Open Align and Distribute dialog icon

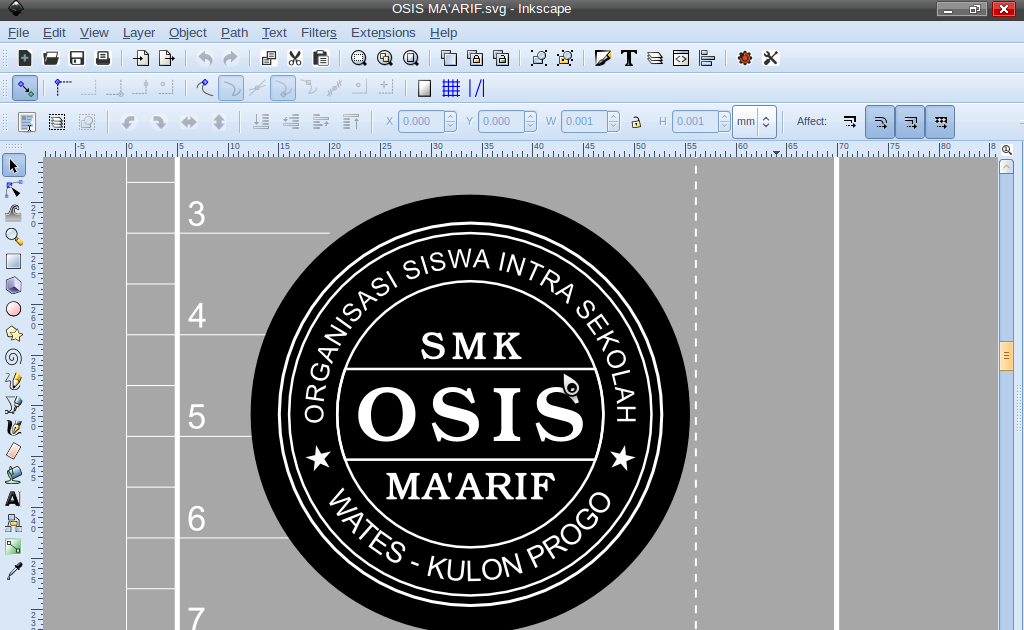[707, 58]
